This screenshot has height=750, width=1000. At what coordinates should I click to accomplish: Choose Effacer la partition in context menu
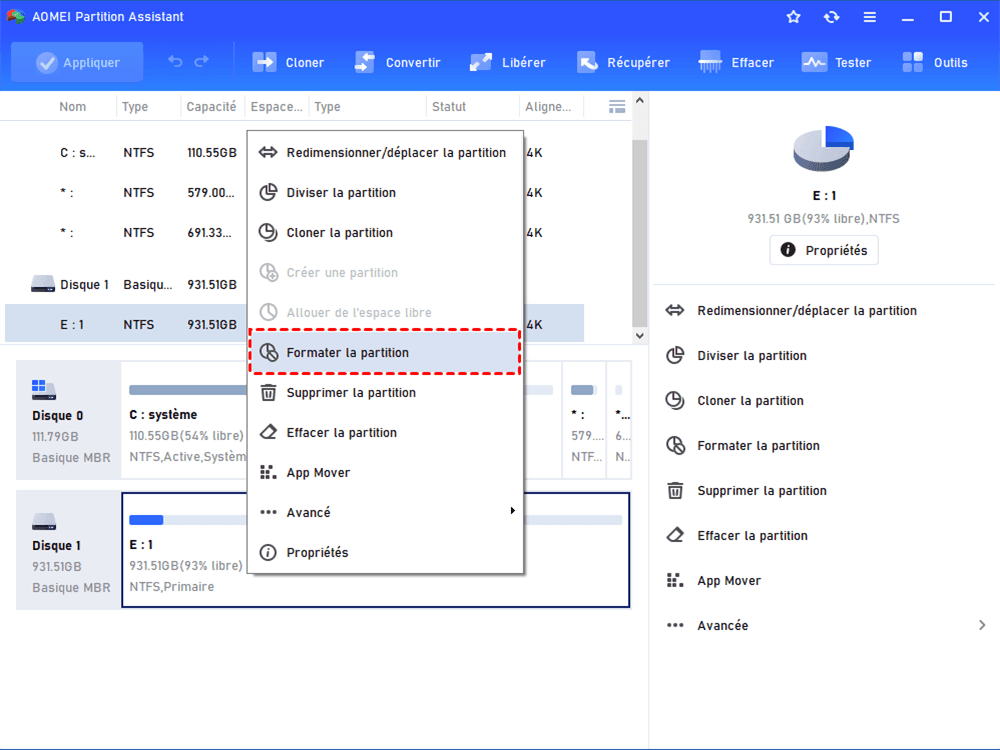click(x=385, y=433)
